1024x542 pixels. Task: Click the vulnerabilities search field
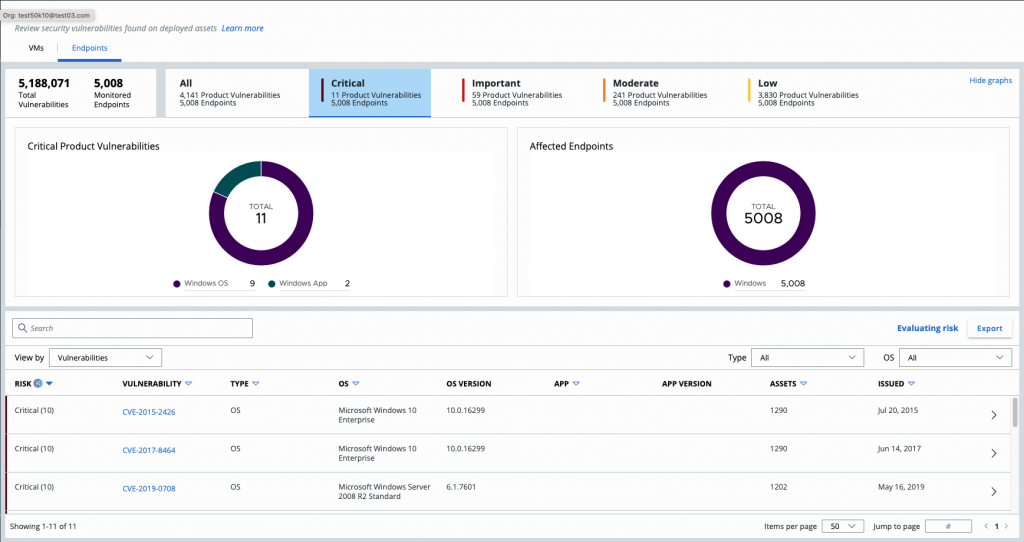click(x=132, y=328)
